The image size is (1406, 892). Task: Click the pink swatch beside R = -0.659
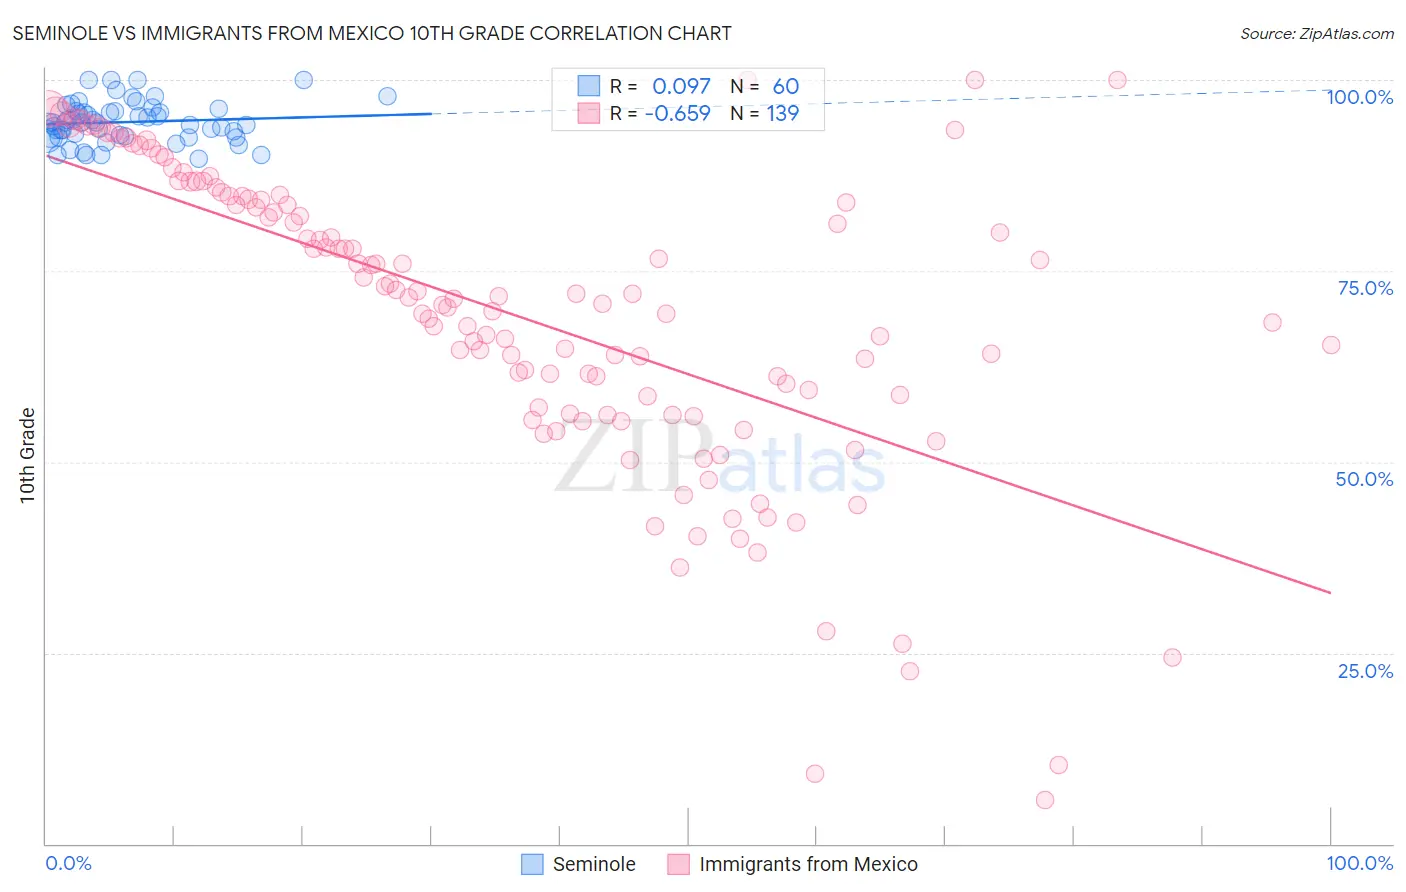589,113
